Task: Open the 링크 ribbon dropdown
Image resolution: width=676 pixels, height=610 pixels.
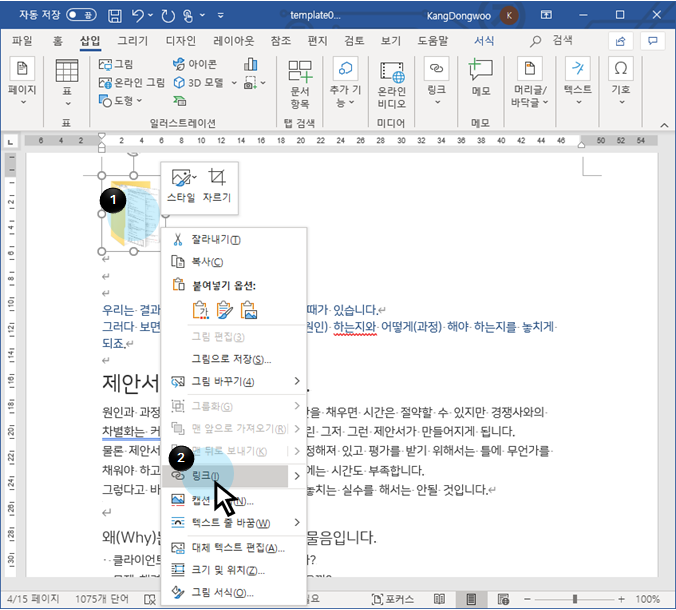Action: (437, 81)
